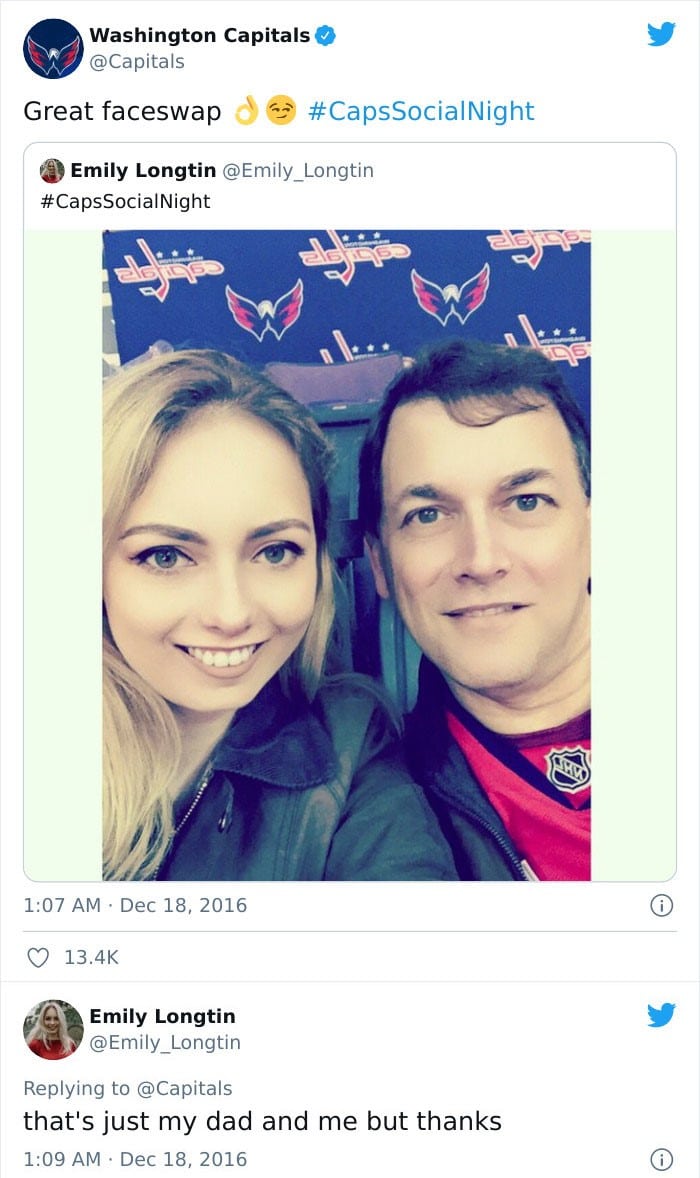This screenshot has height=1178, width=700.
Task: Click the Emily Longtin name in the reply
Action: 162,1016
